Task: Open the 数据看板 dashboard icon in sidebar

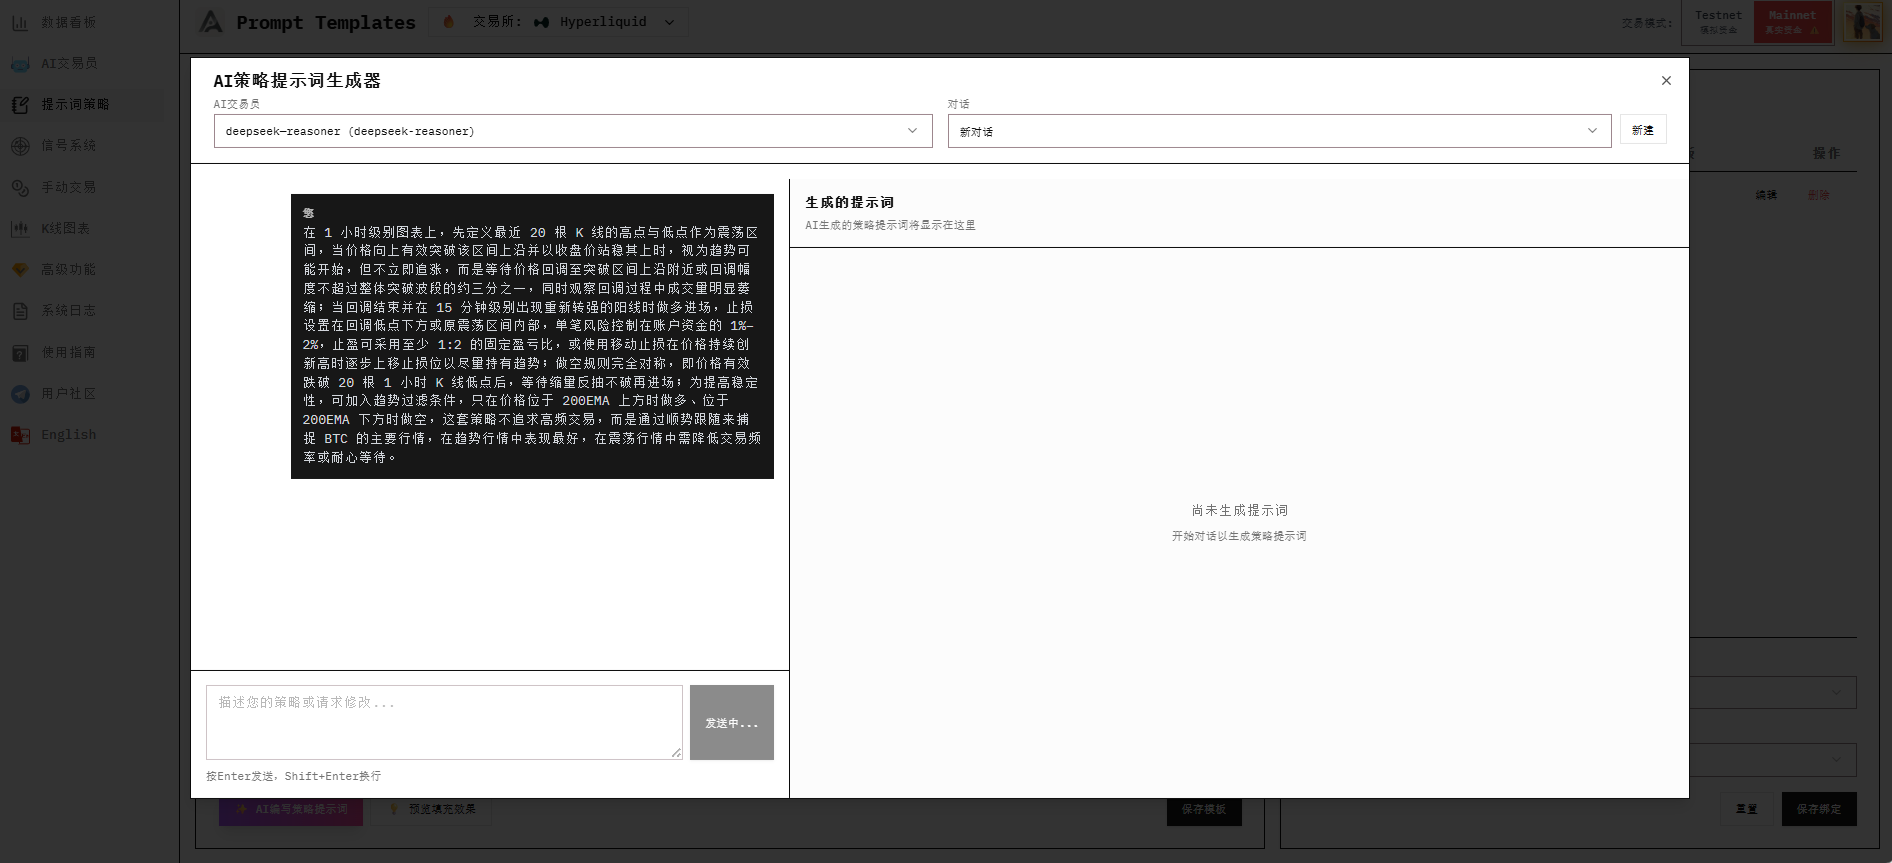Action: pos(20,22)
